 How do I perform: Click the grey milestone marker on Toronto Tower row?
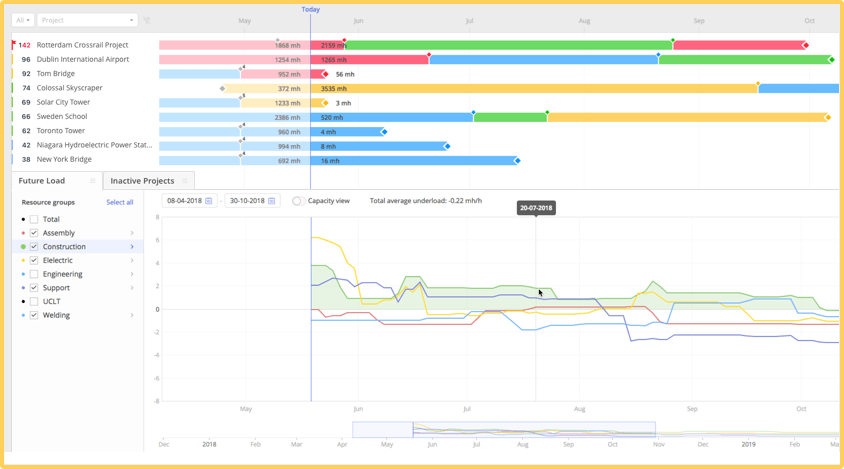click(241, 127)
